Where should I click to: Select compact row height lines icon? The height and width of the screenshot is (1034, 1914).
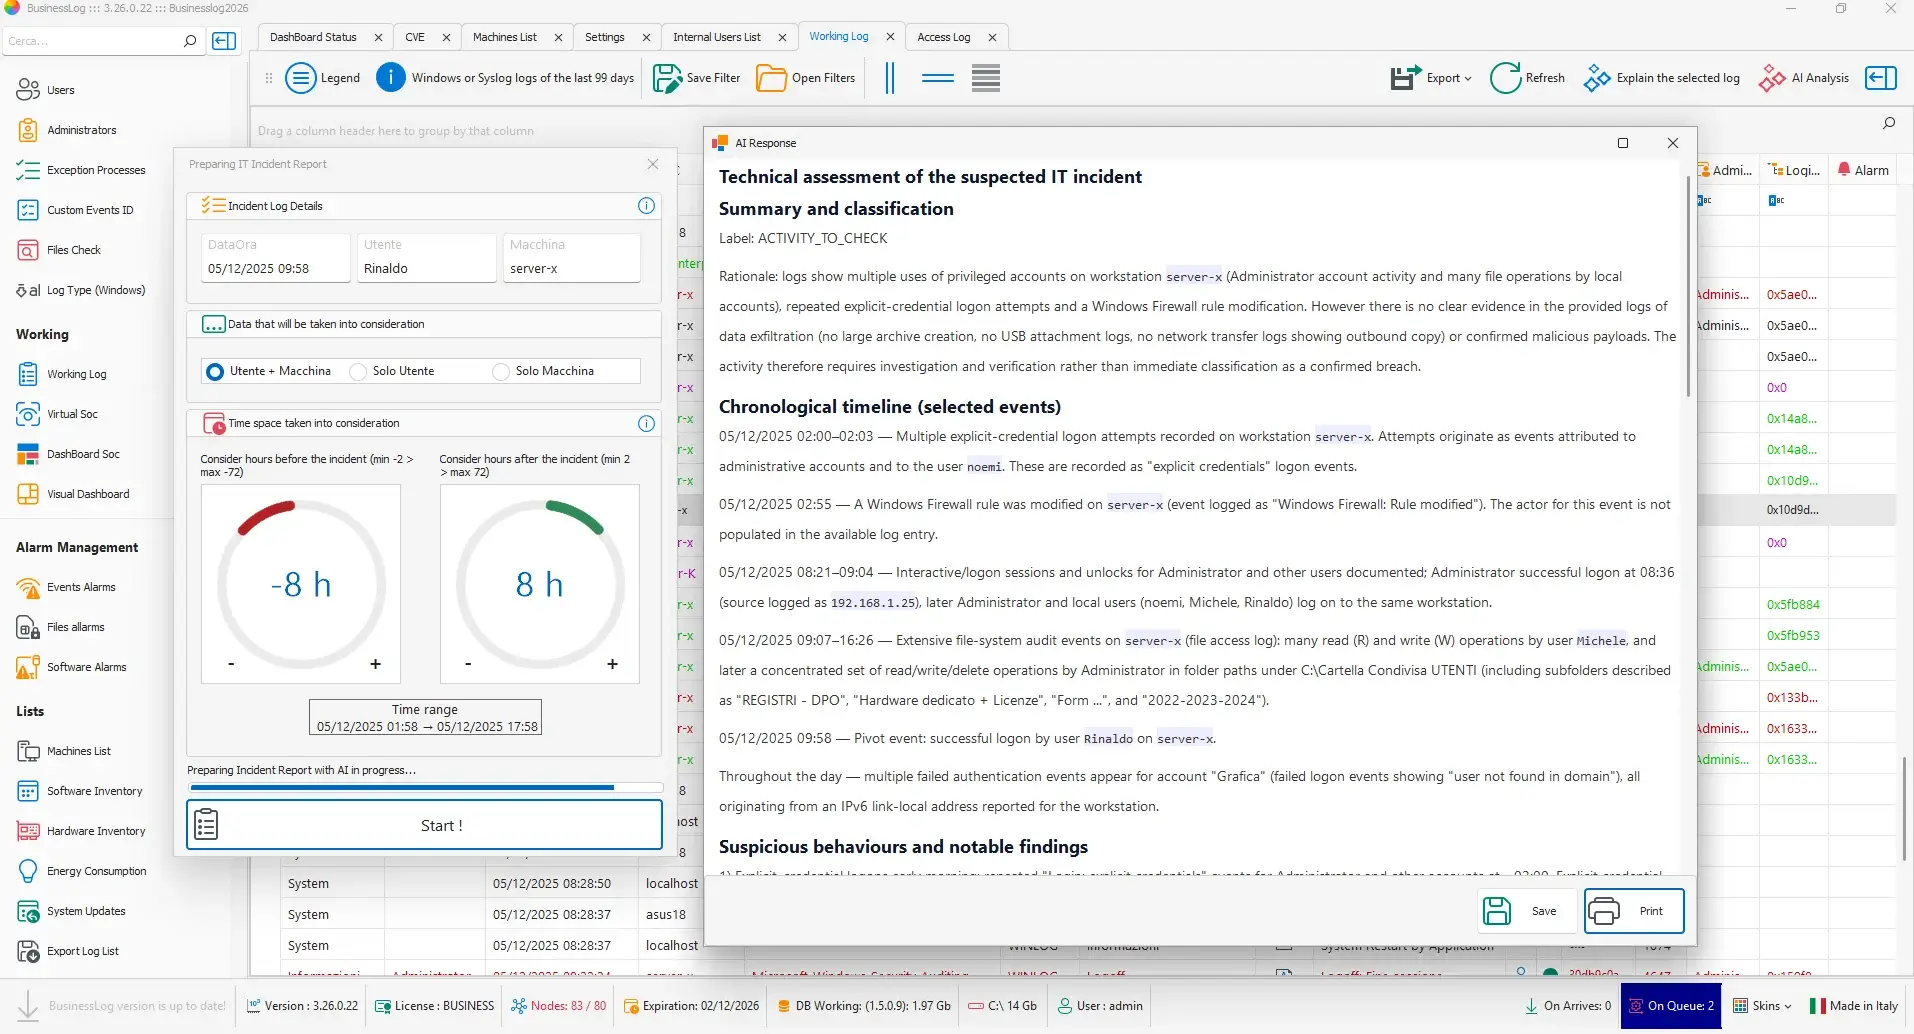tap(986, 78)
